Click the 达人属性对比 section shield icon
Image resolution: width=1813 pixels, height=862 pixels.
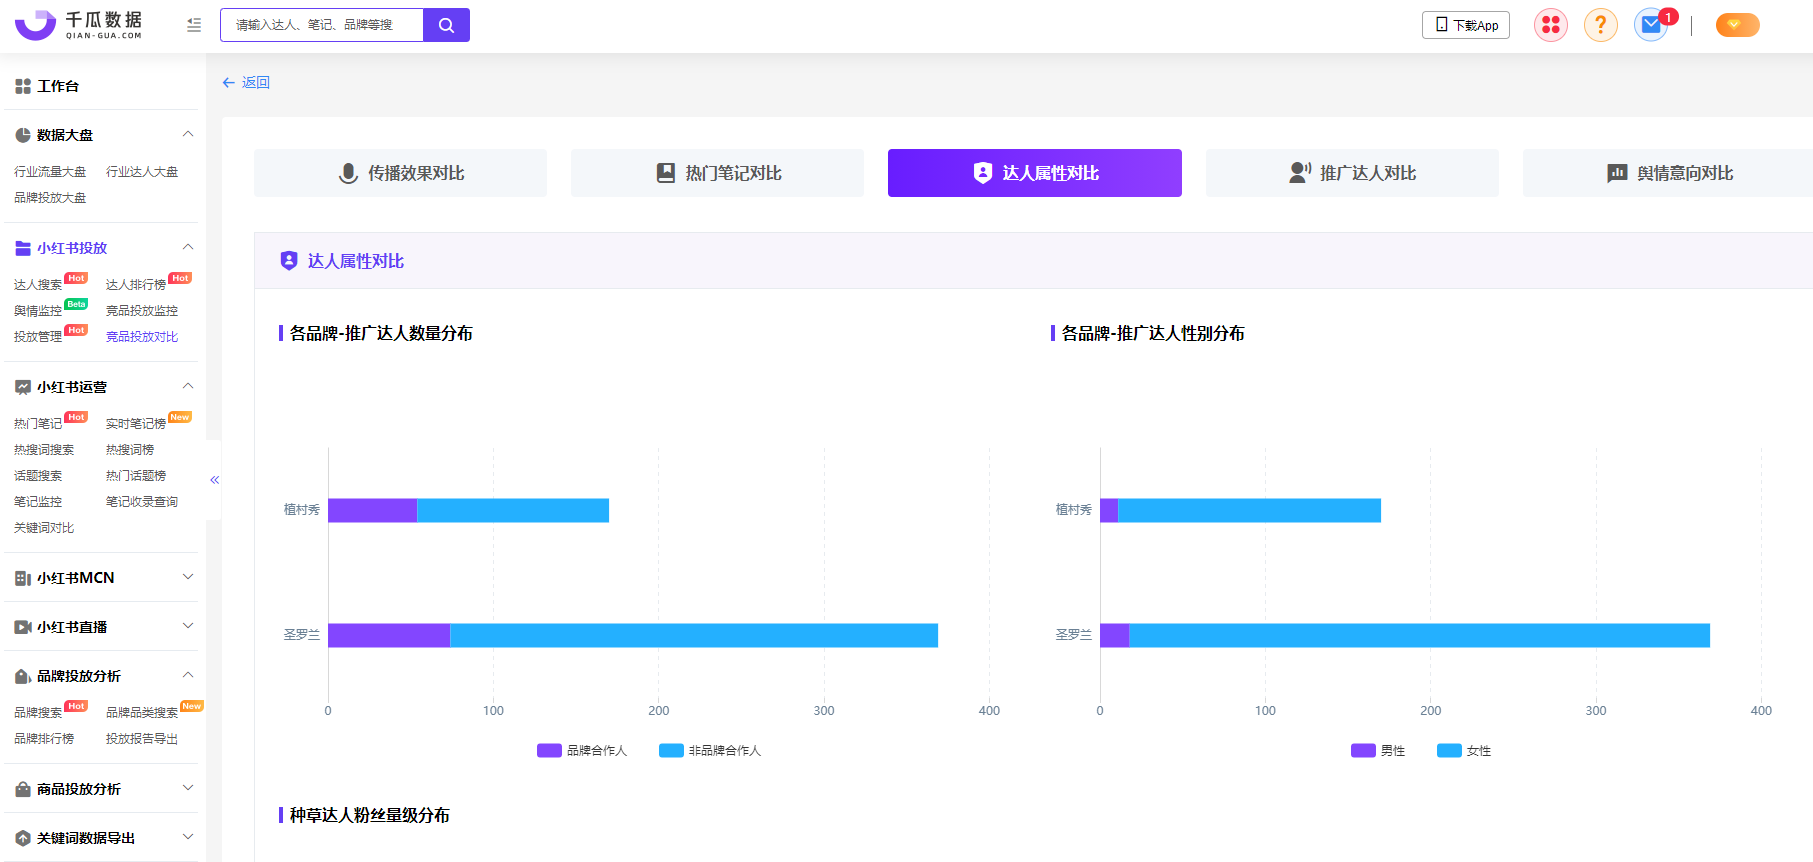pos(289,261)
